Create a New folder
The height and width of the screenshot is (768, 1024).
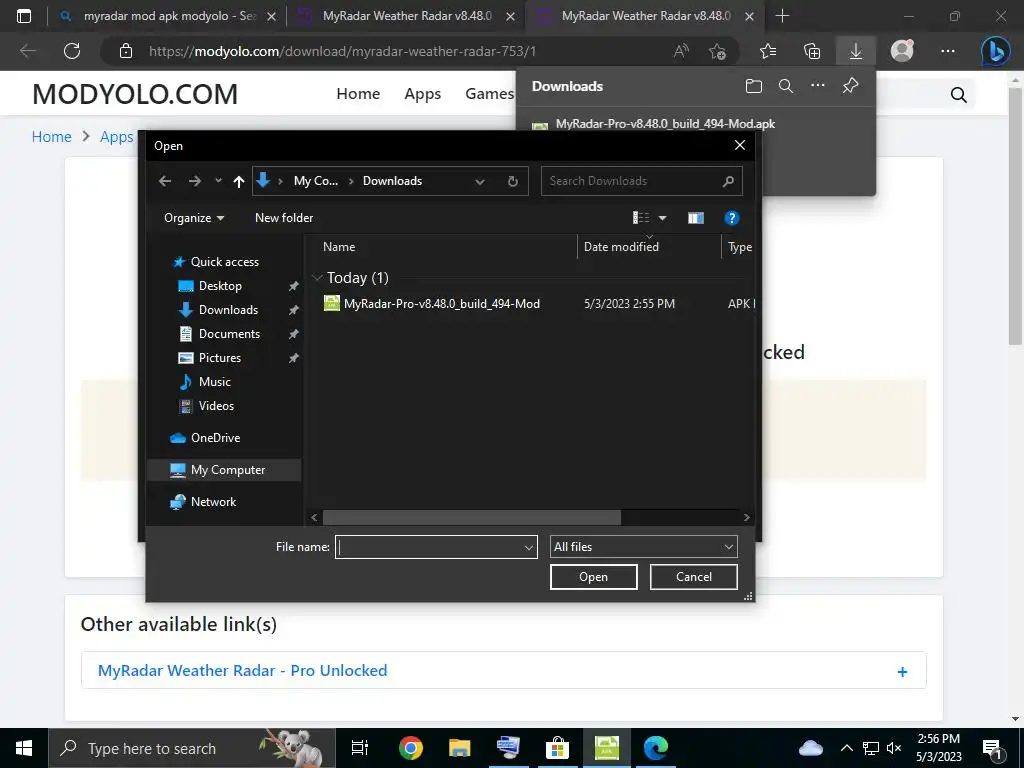coord(284,218)
